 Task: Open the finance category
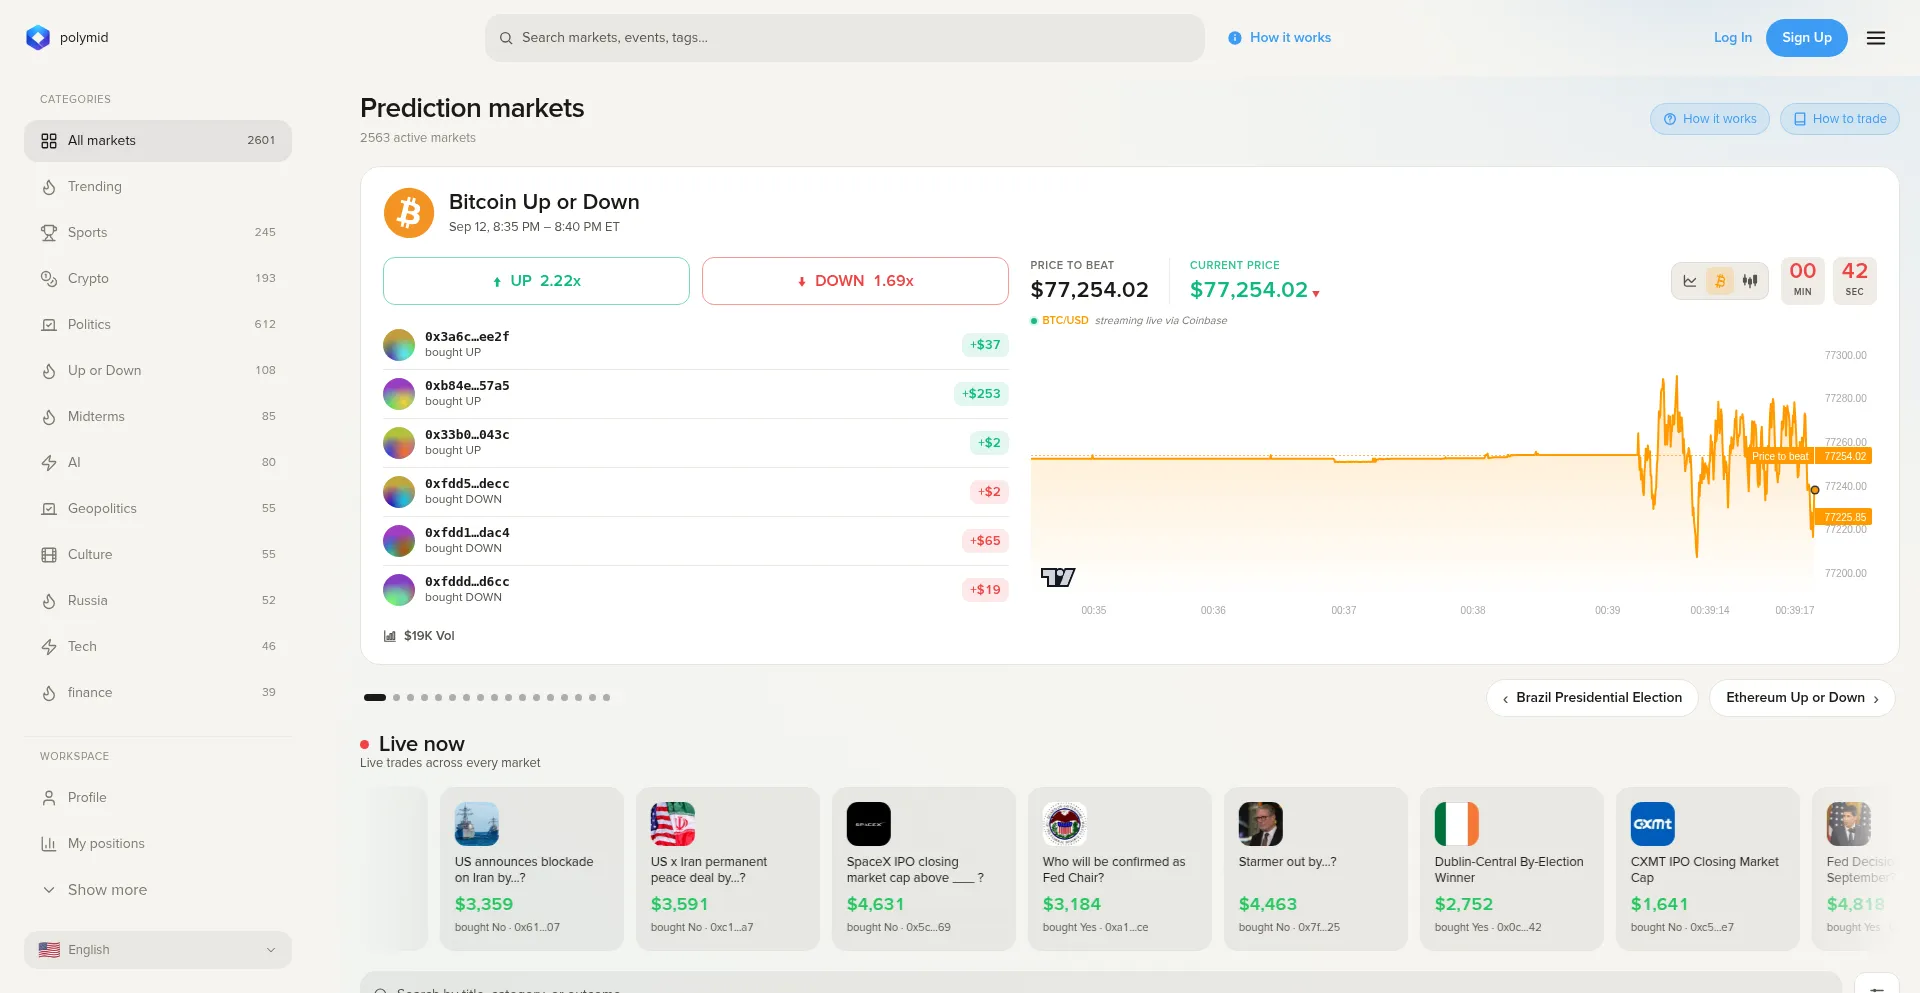(x=158, y=693)
